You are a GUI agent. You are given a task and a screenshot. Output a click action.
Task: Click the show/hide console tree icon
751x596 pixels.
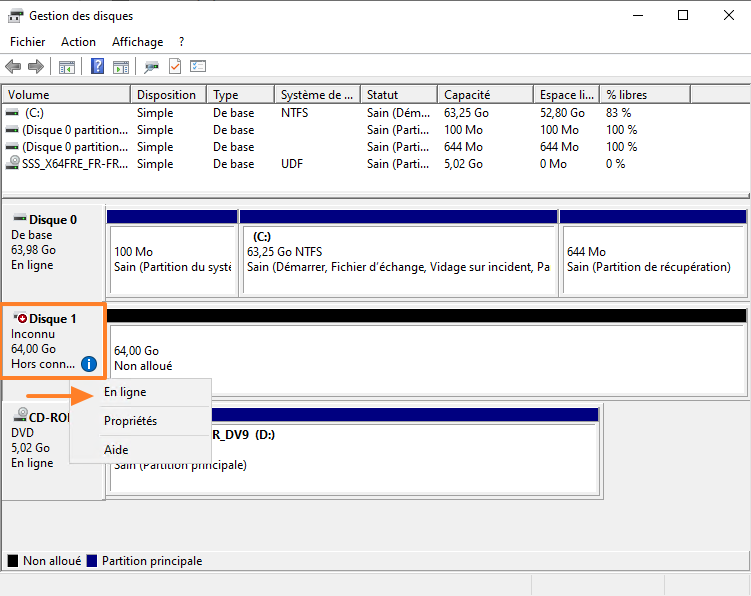pyautogui.click(x=67, y=67)
